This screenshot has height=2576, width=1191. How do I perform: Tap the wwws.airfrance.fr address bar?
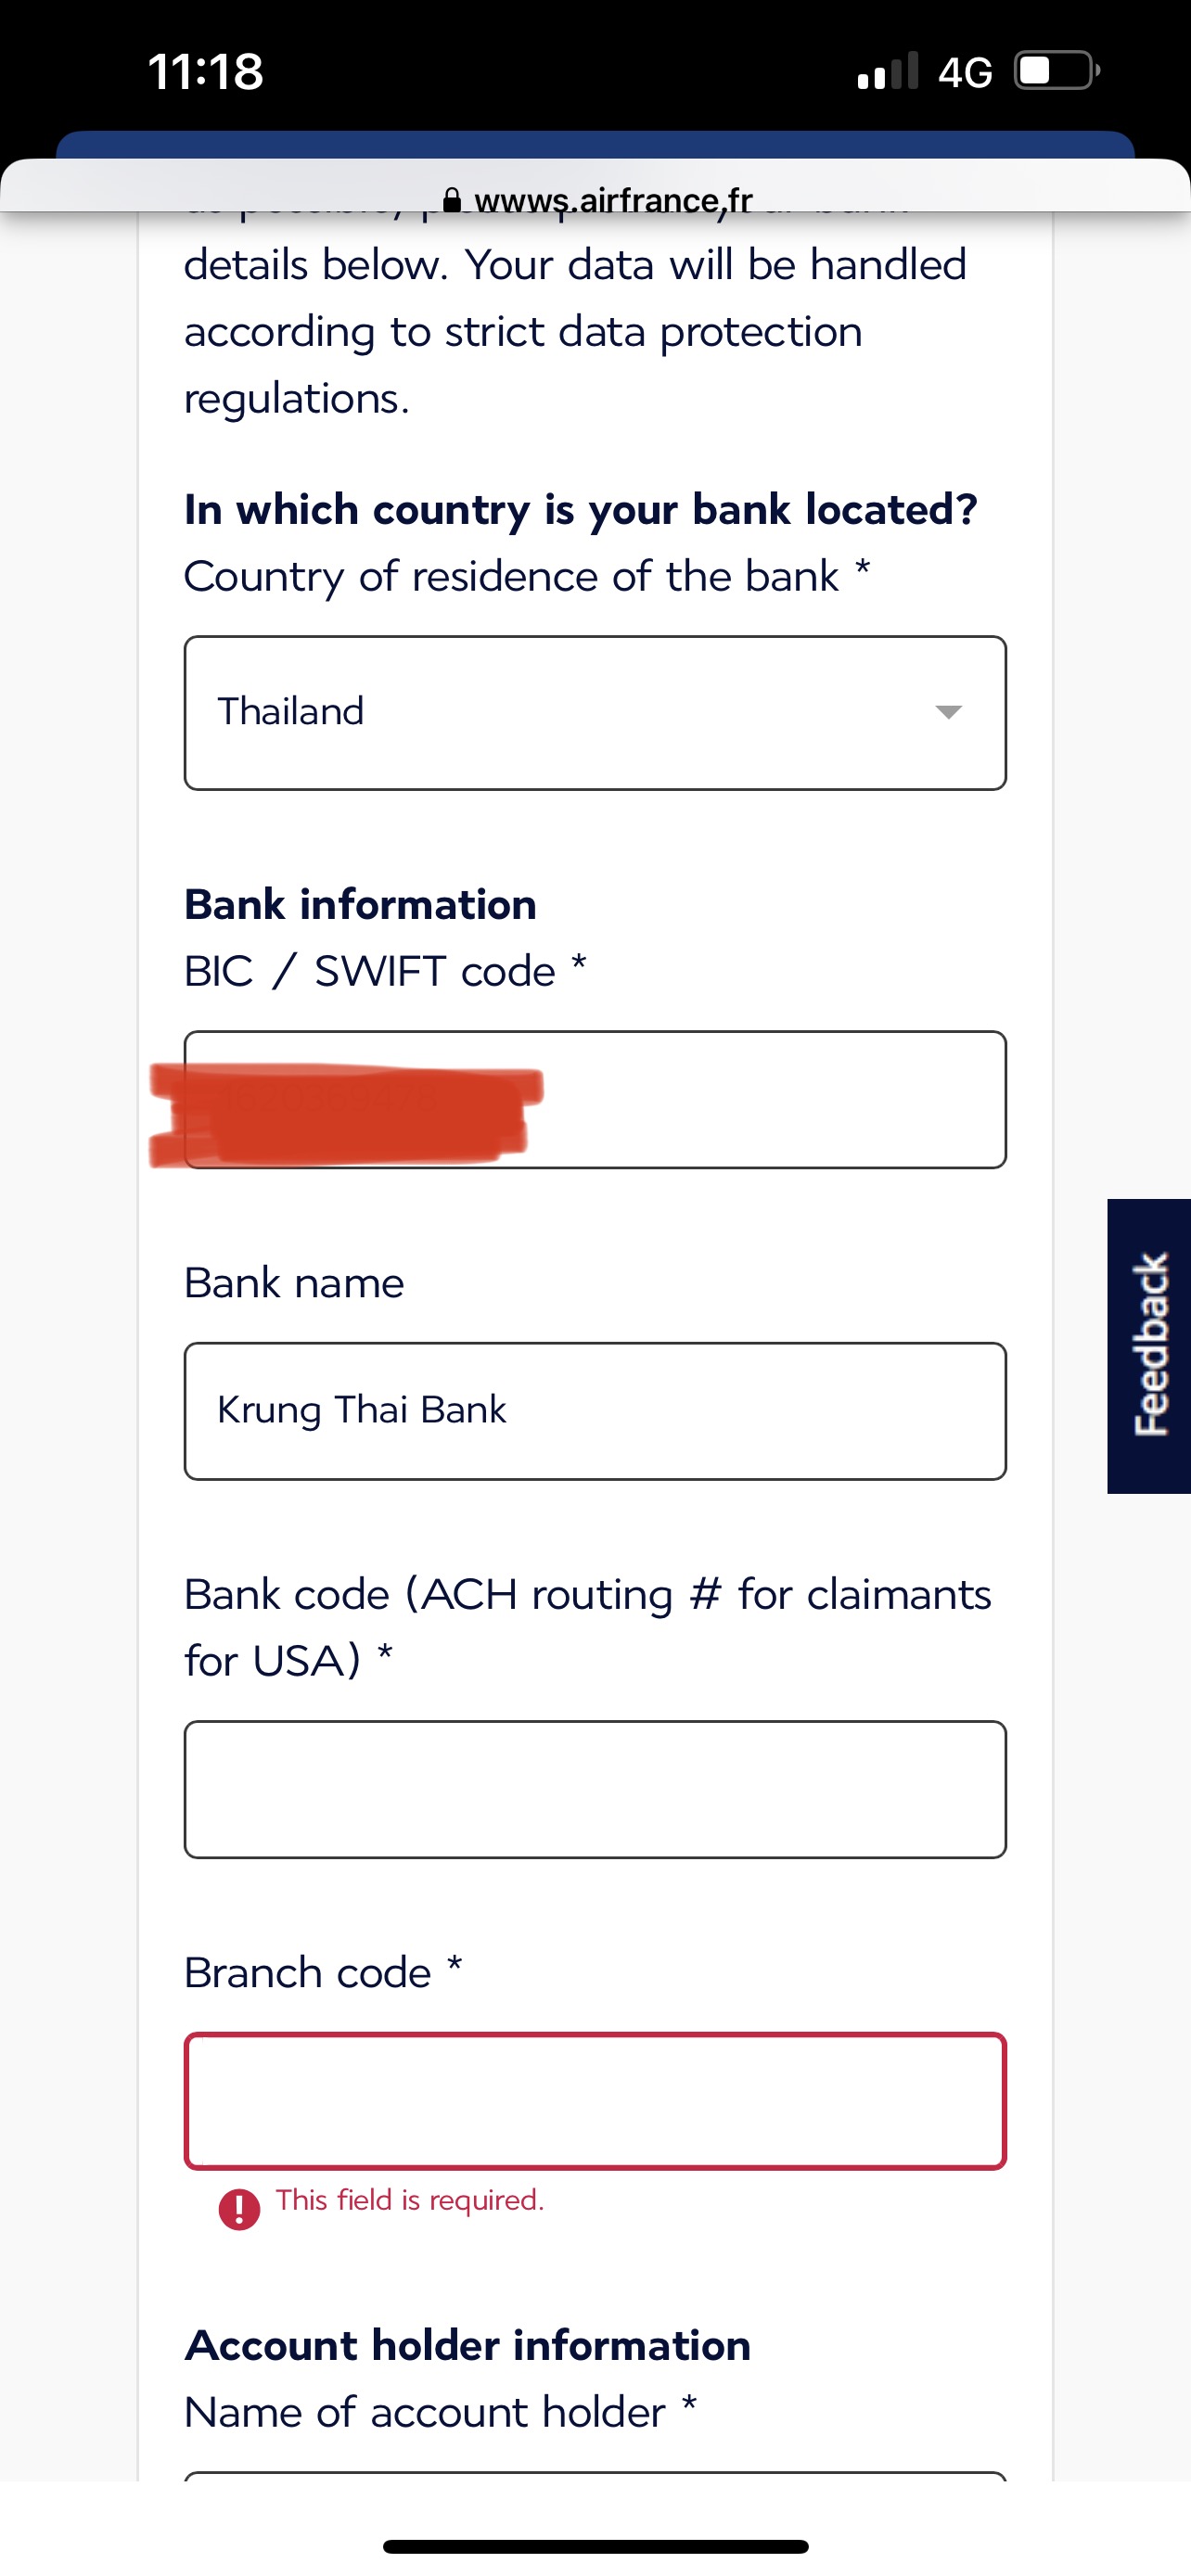[x=598, y=201]
